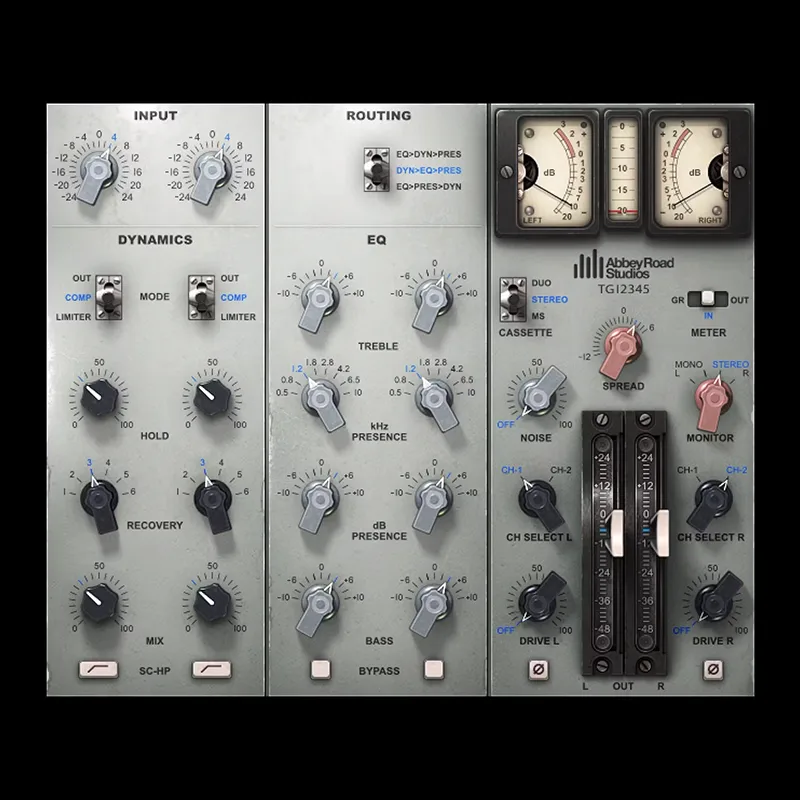The image size is (800, 800).
Task: Enable the left SC-HP filter button
Action: (x=98, y=669)
